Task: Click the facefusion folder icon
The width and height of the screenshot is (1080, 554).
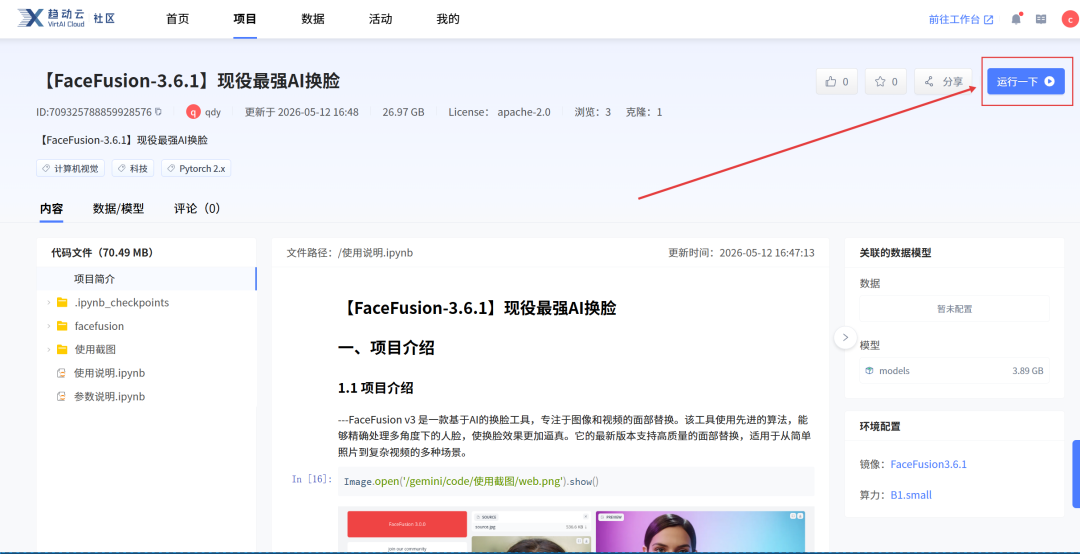Action: click(x=62, y=326)
